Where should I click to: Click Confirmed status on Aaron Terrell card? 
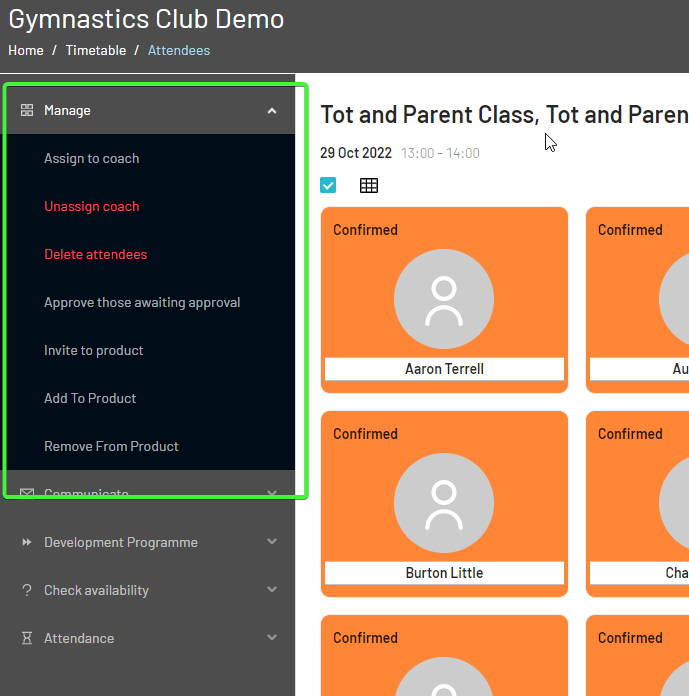(x=365, y=230)
